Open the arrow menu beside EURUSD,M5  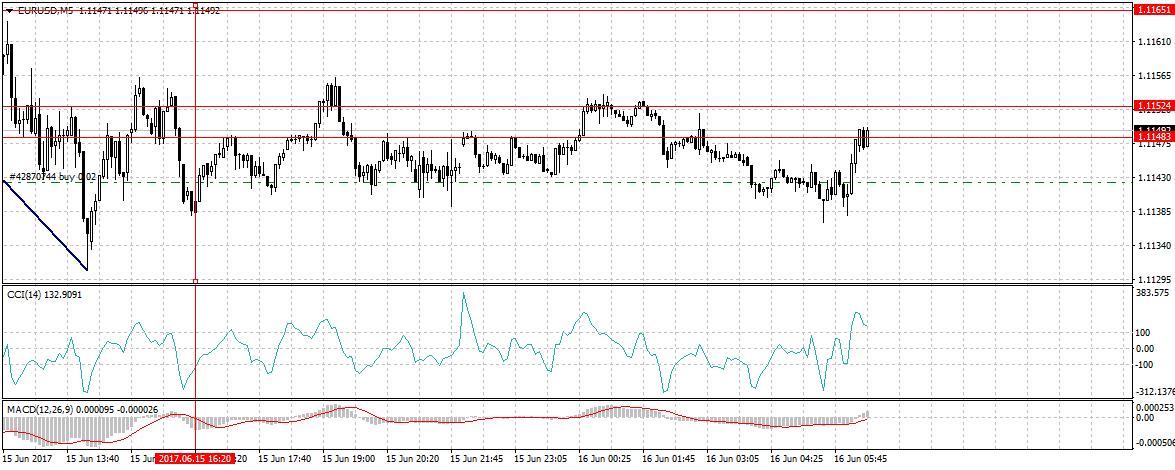[x=10, y=10]
